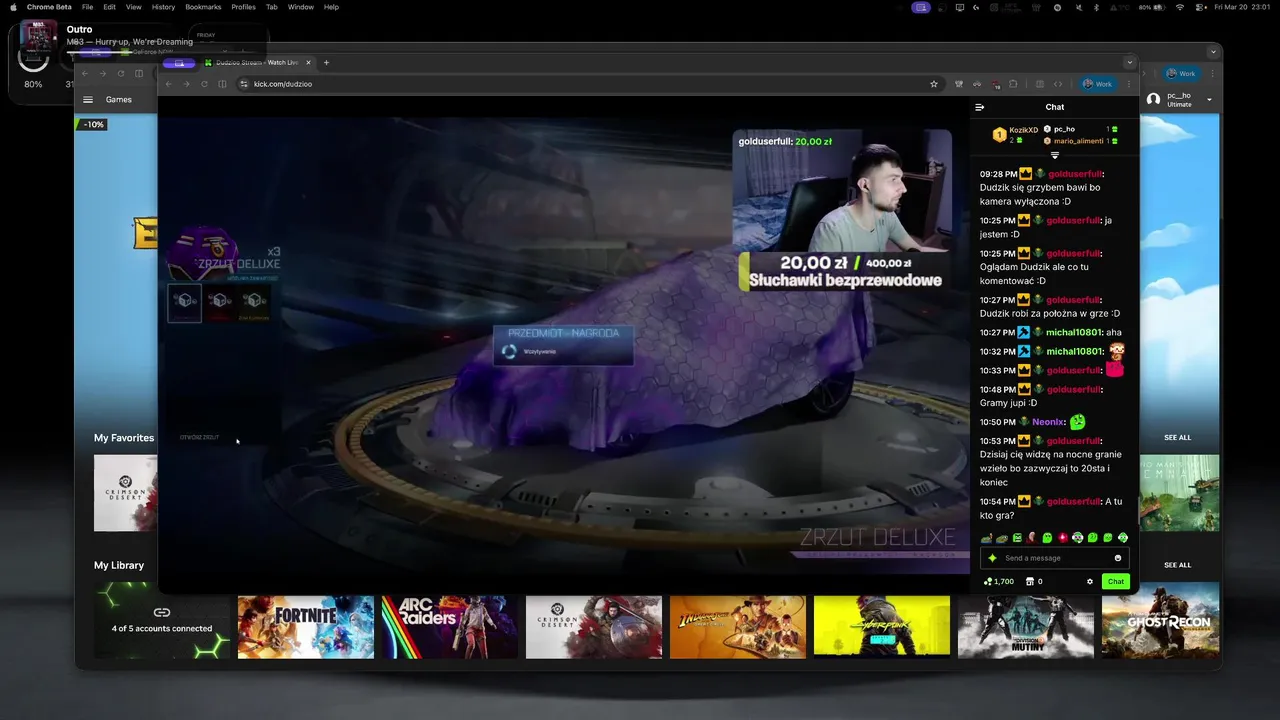The width and height of the screenshot is (1280, 720).
Task: Open the Fortnite game tile
Action: (306, 627)
